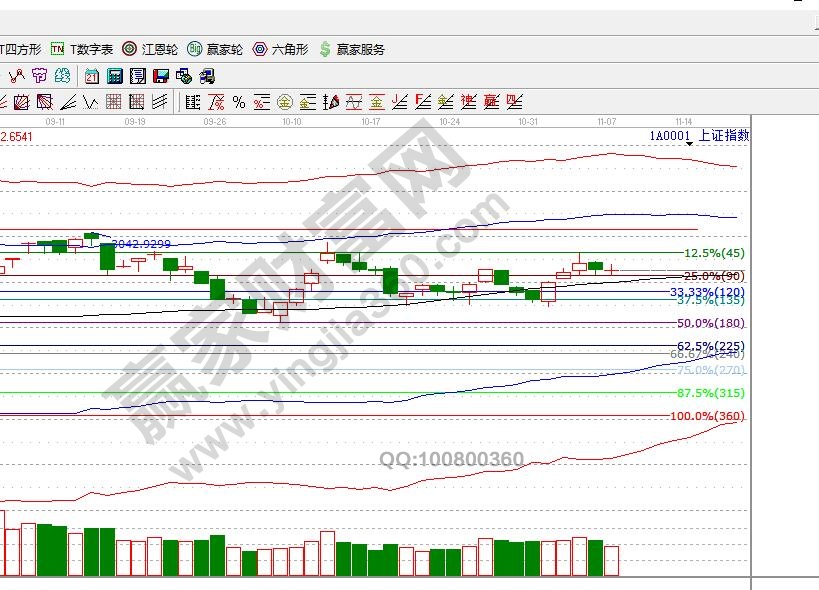Select the red 赢 fan line icon
The image size is (819, 590).
491,102
